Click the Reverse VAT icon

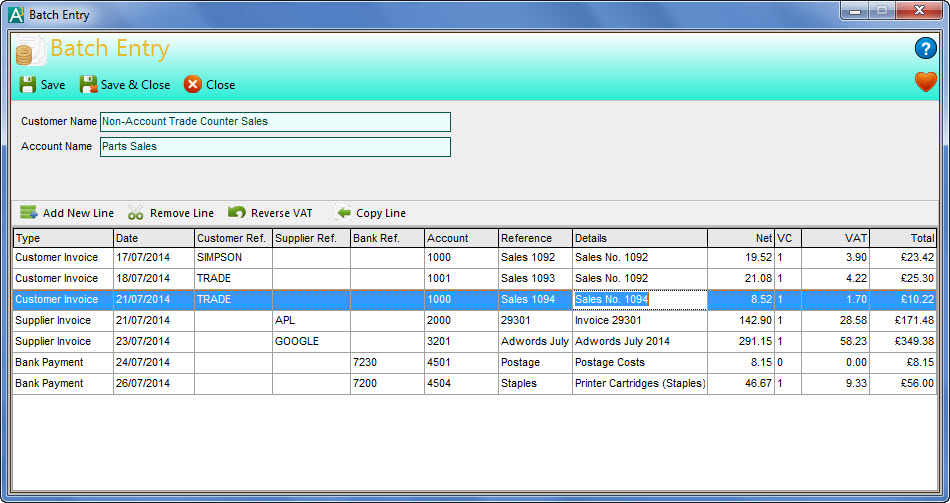[x=237, y=213]
